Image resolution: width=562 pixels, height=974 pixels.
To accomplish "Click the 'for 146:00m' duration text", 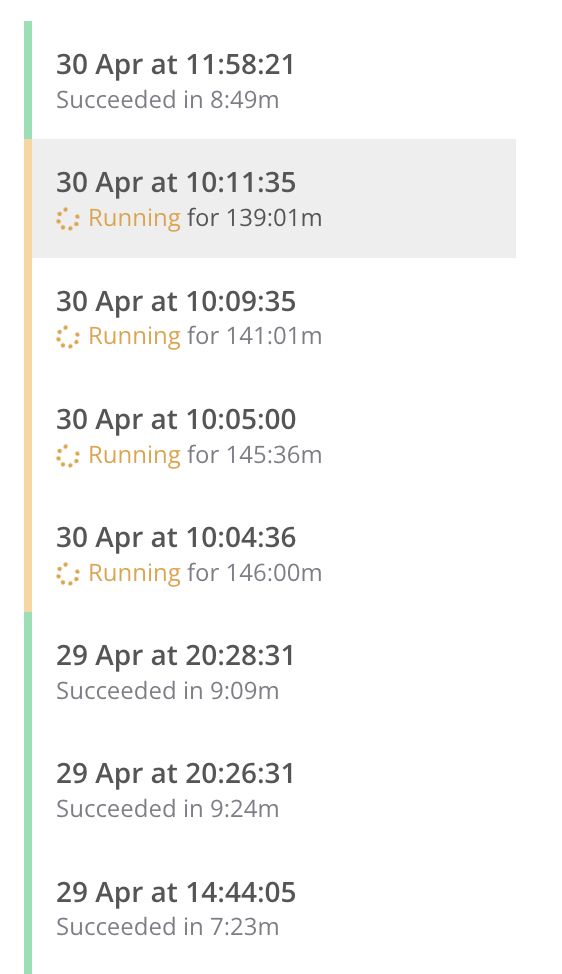I will coord(255,573).
